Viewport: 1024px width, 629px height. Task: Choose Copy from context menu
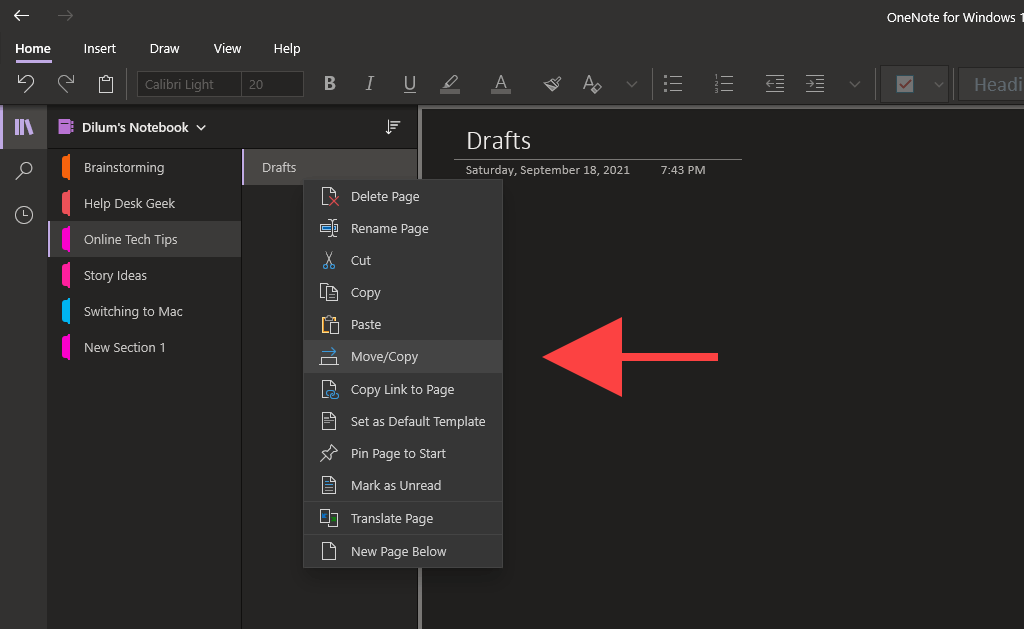(x=403, y=293)
